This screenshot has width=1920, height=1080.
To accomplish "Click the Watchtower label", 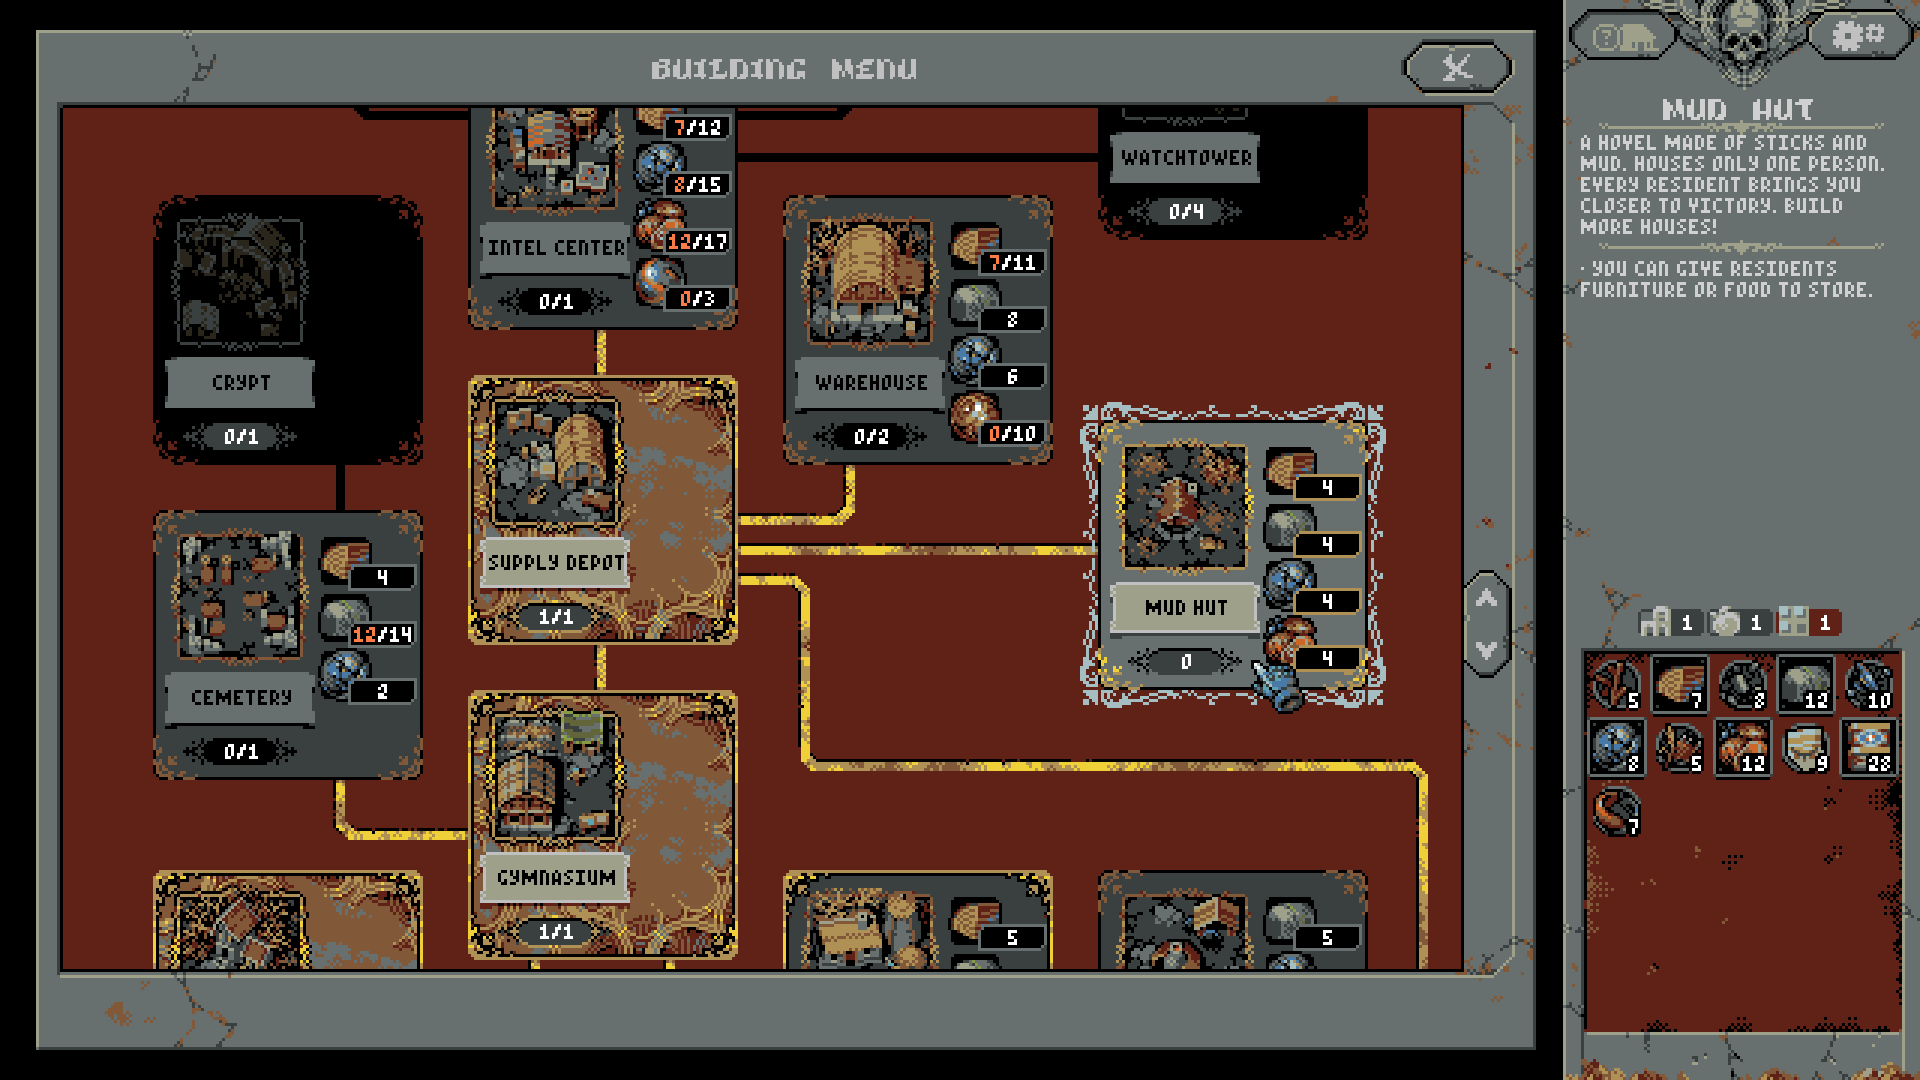I will 1185,158.
